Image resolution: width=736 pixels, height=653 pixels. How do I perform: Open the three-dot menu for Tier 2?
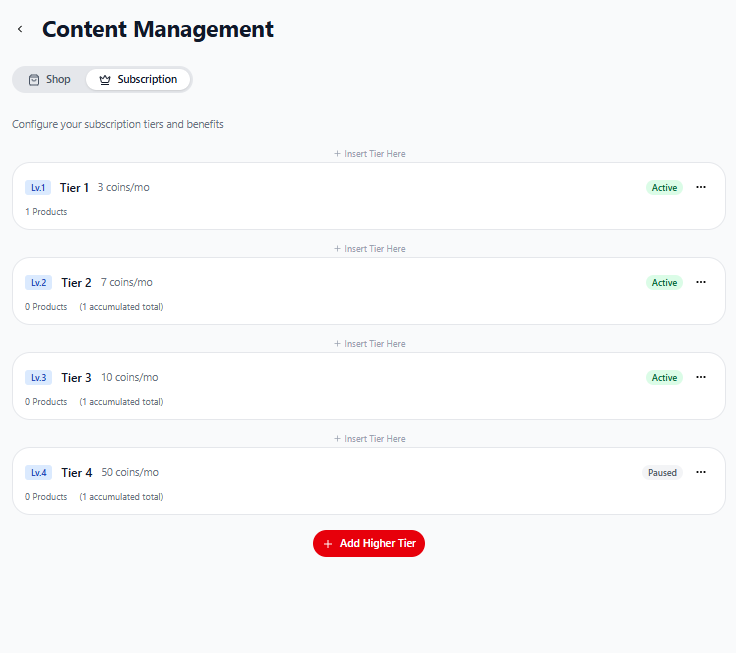pos(701,282)
